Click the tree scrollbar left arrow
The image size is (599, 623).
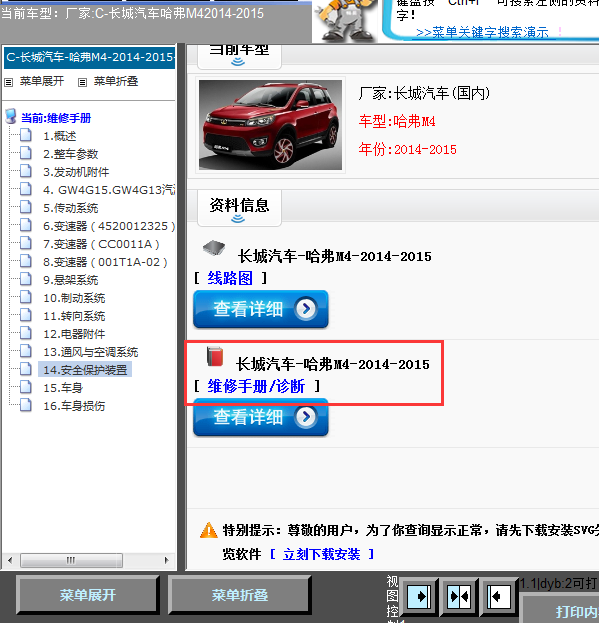pyautogui.click(x=10, y=561)
